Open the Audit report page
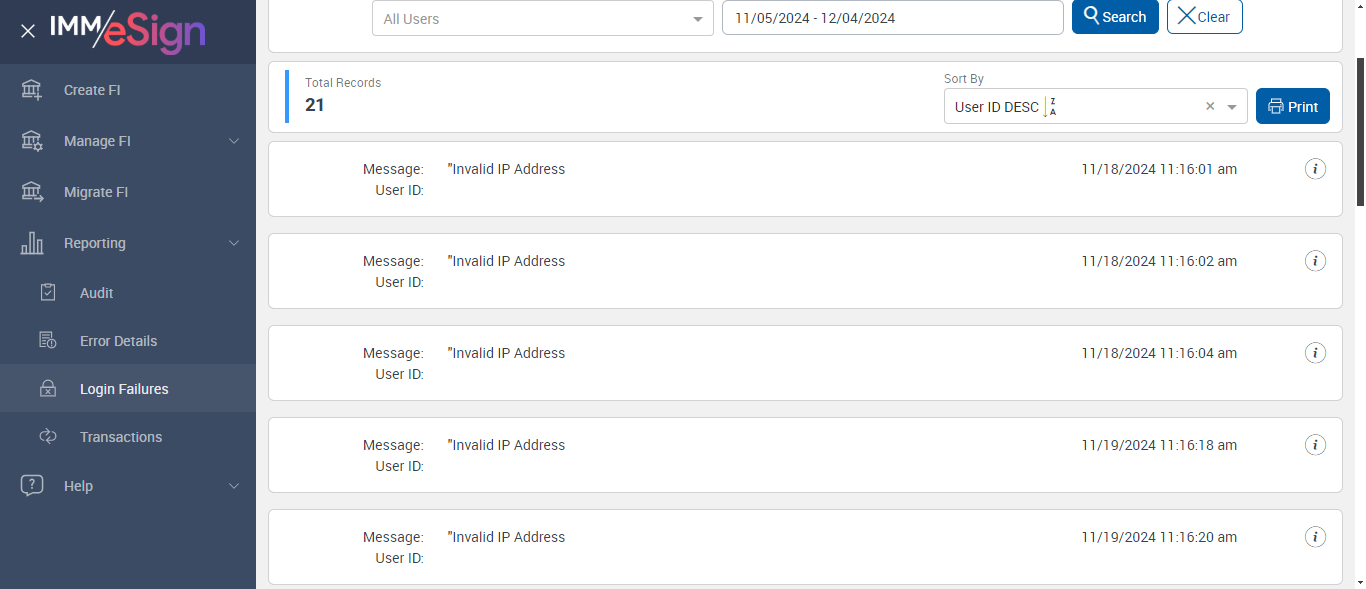1366x589 pixels. tap(96, 293)
